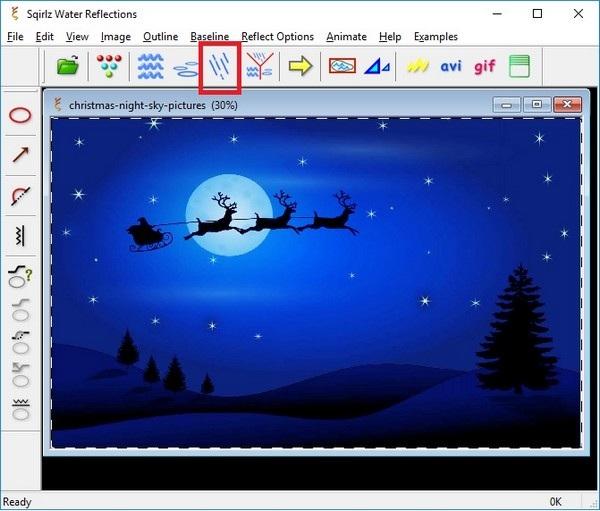Select the red ellipse outline tool
This screenshot has width=600, height=511.
20,115
